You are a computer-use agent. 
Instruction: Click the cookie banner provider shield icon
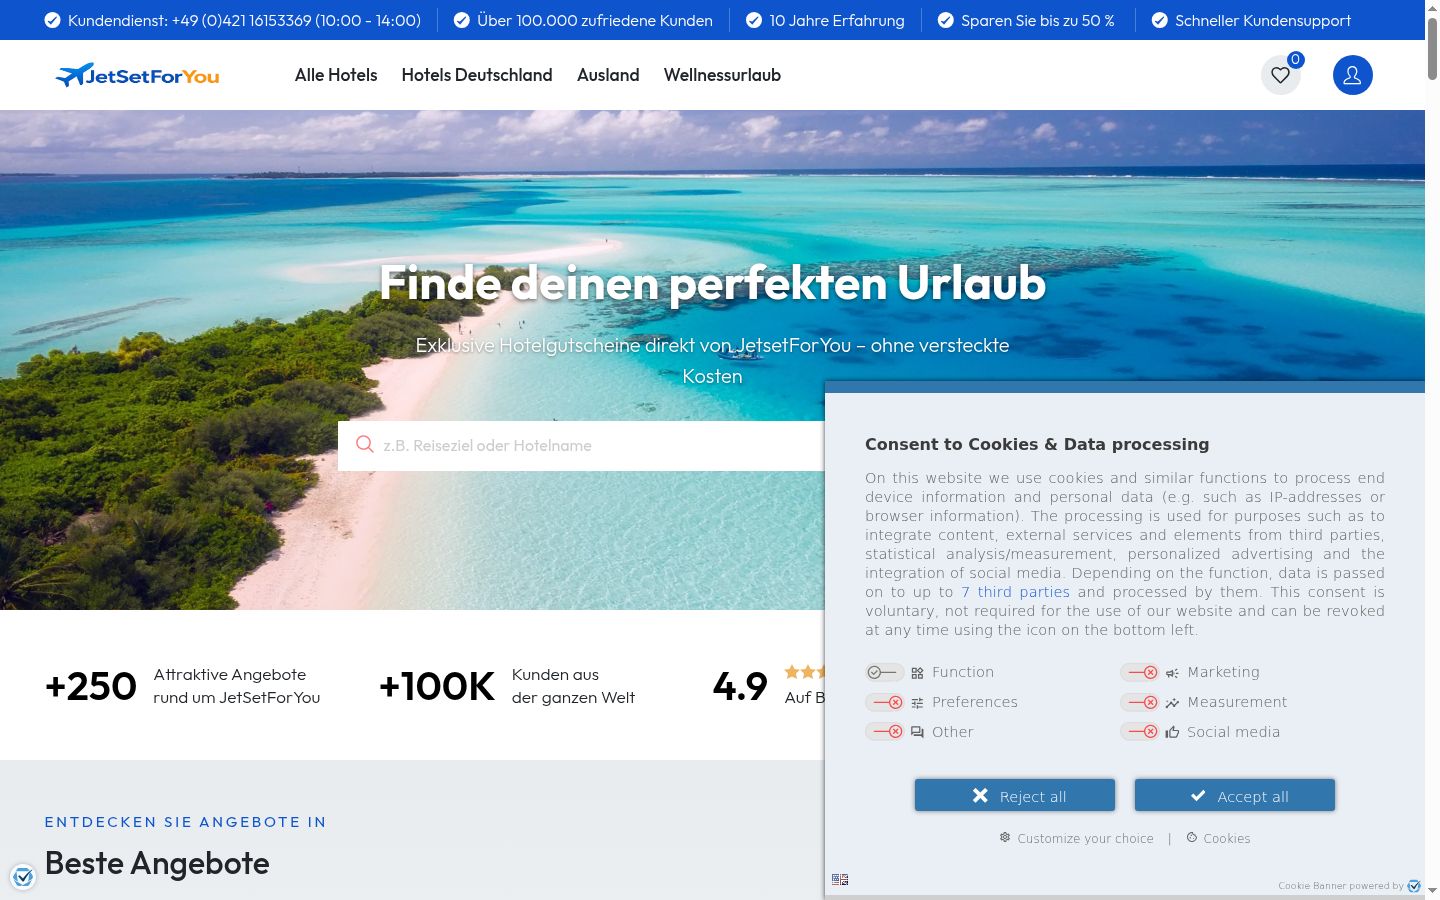tap(1414, 886)
